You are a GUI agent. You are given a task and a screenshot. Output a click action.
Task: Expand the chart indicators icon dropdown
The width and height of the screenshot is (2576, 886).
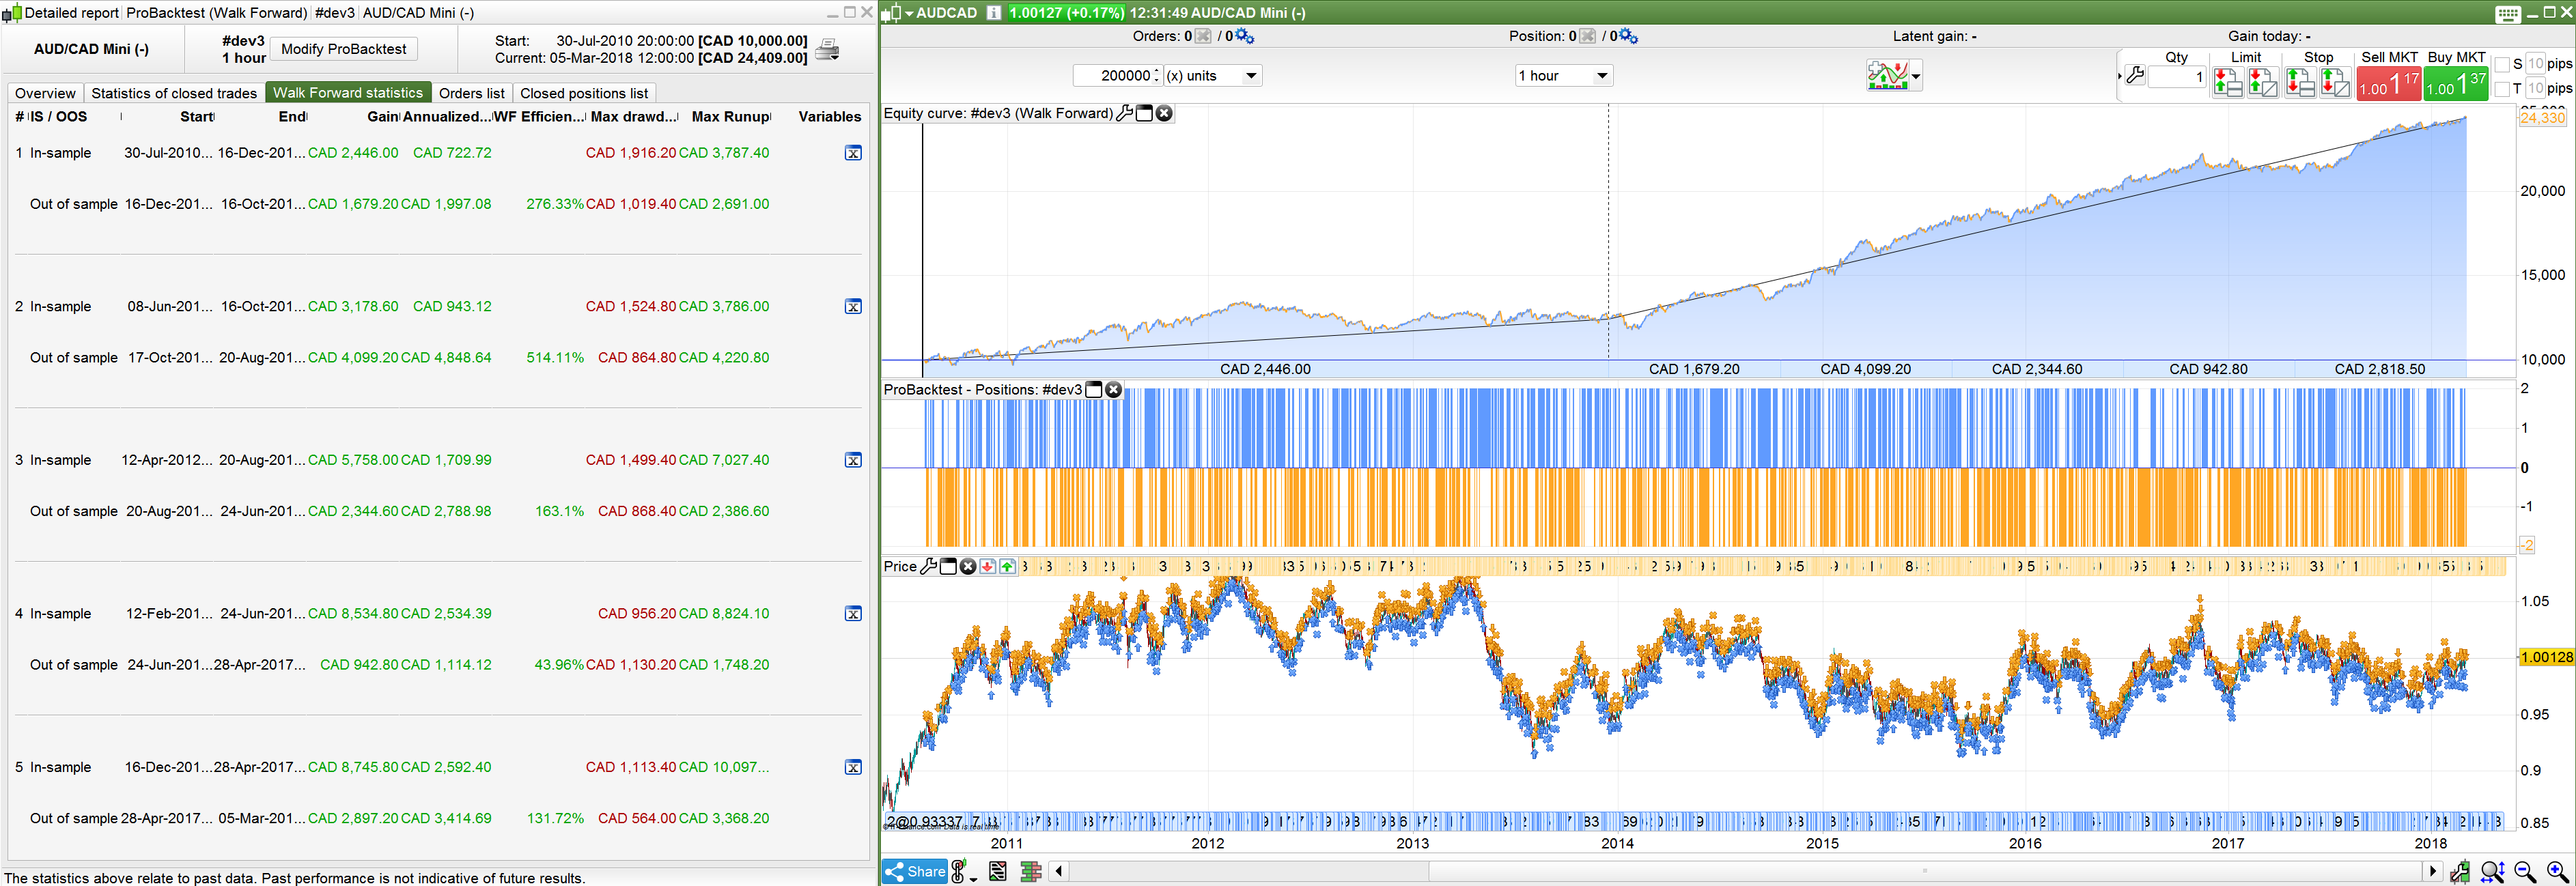[1915, 76]
